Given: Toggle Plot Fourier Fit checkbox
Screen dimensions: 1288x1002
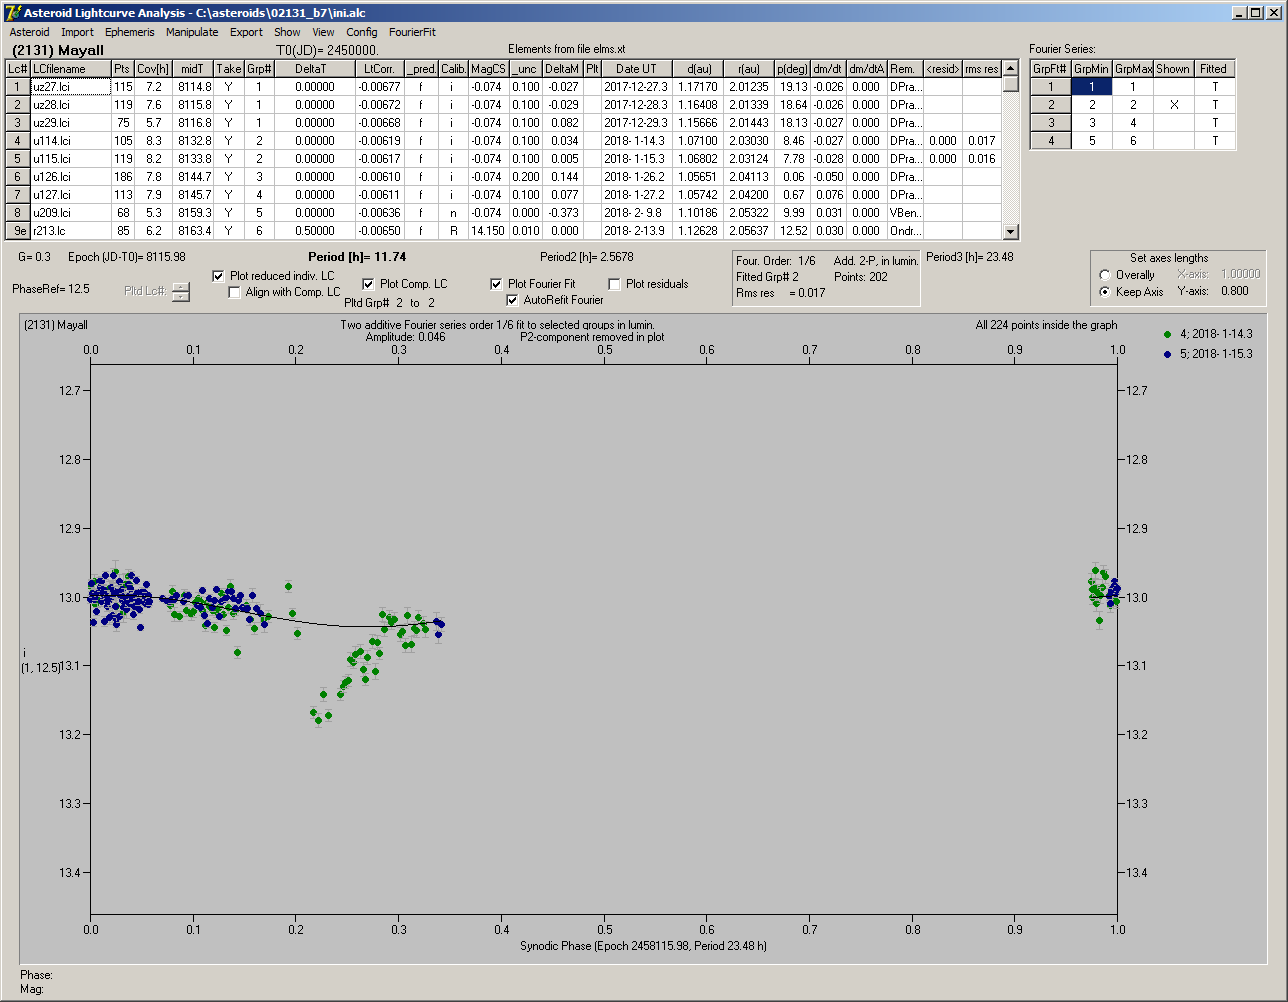Looking at the screenshot, I should [x=496, y=284].
